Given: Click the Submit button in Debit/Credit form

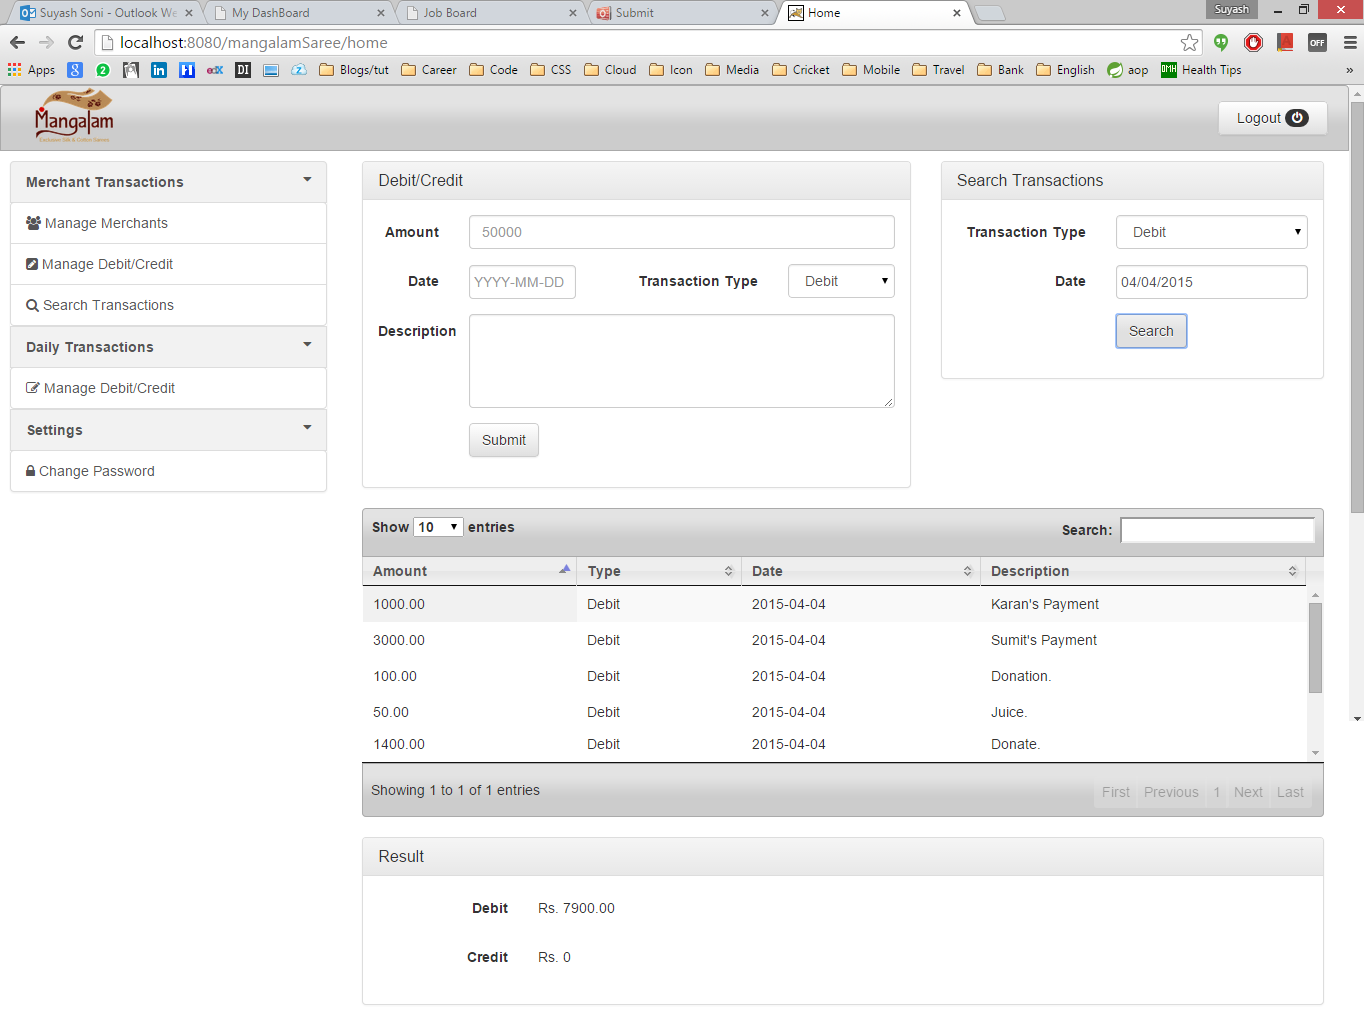Looking at the screenshot, I should click(x=503, y=440).
